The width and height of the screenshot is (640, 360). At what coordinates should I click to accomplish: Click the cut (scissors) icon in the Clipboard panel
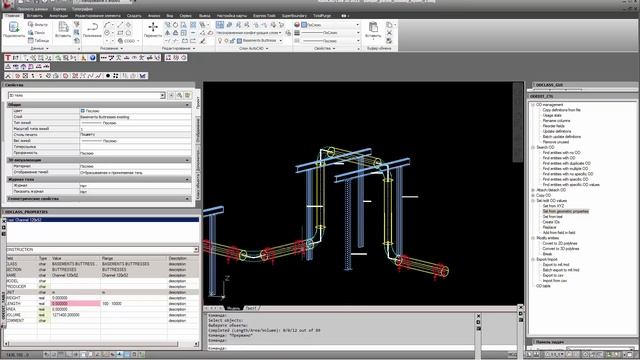[x=389, y=33]
